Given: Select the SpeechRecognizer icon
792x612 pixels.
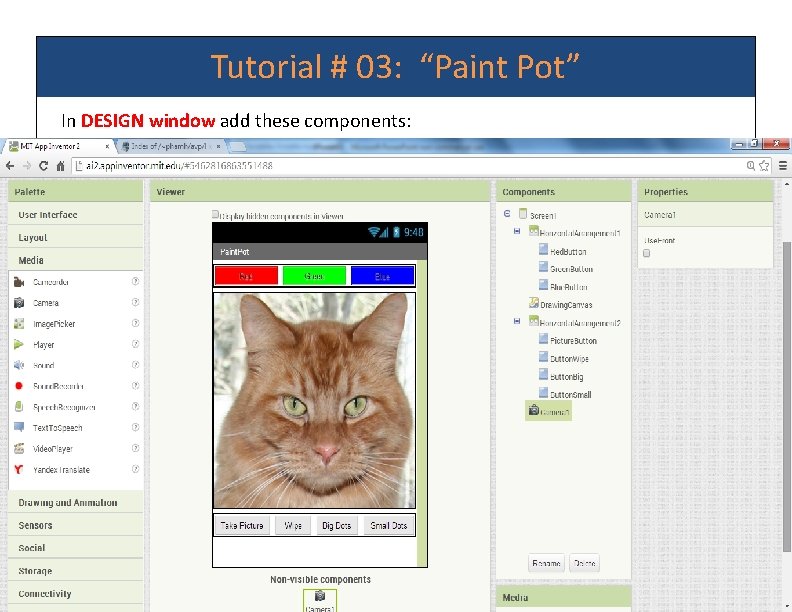Looking at the screenshot, I should click(19, 406).
